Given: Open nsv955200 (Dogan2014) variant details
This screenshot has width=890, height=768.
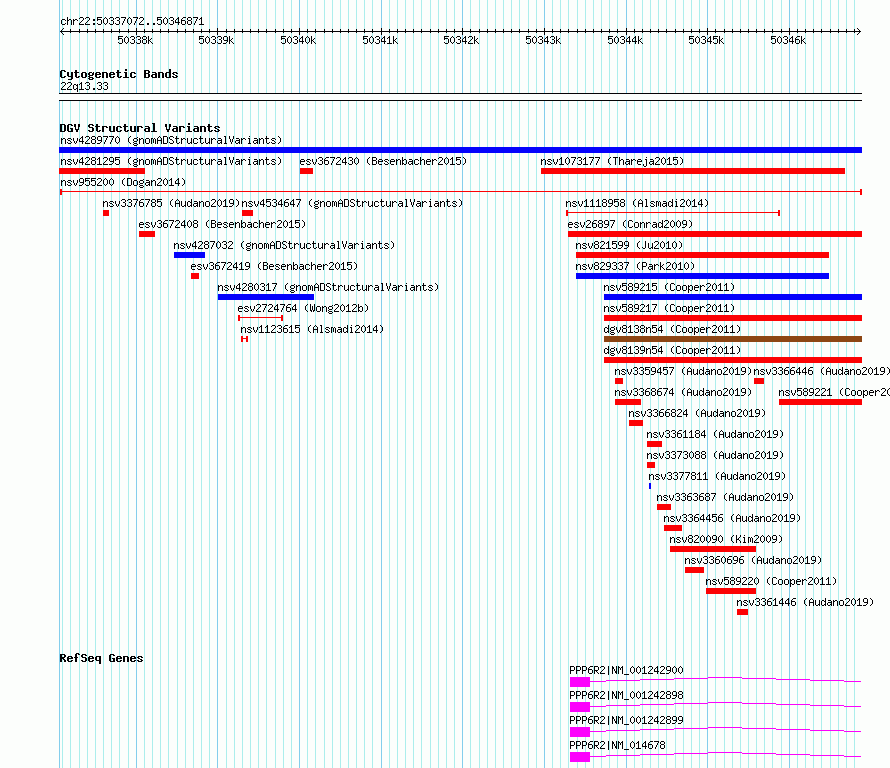Looking at the screenshot, I should (x=123, y=182).
